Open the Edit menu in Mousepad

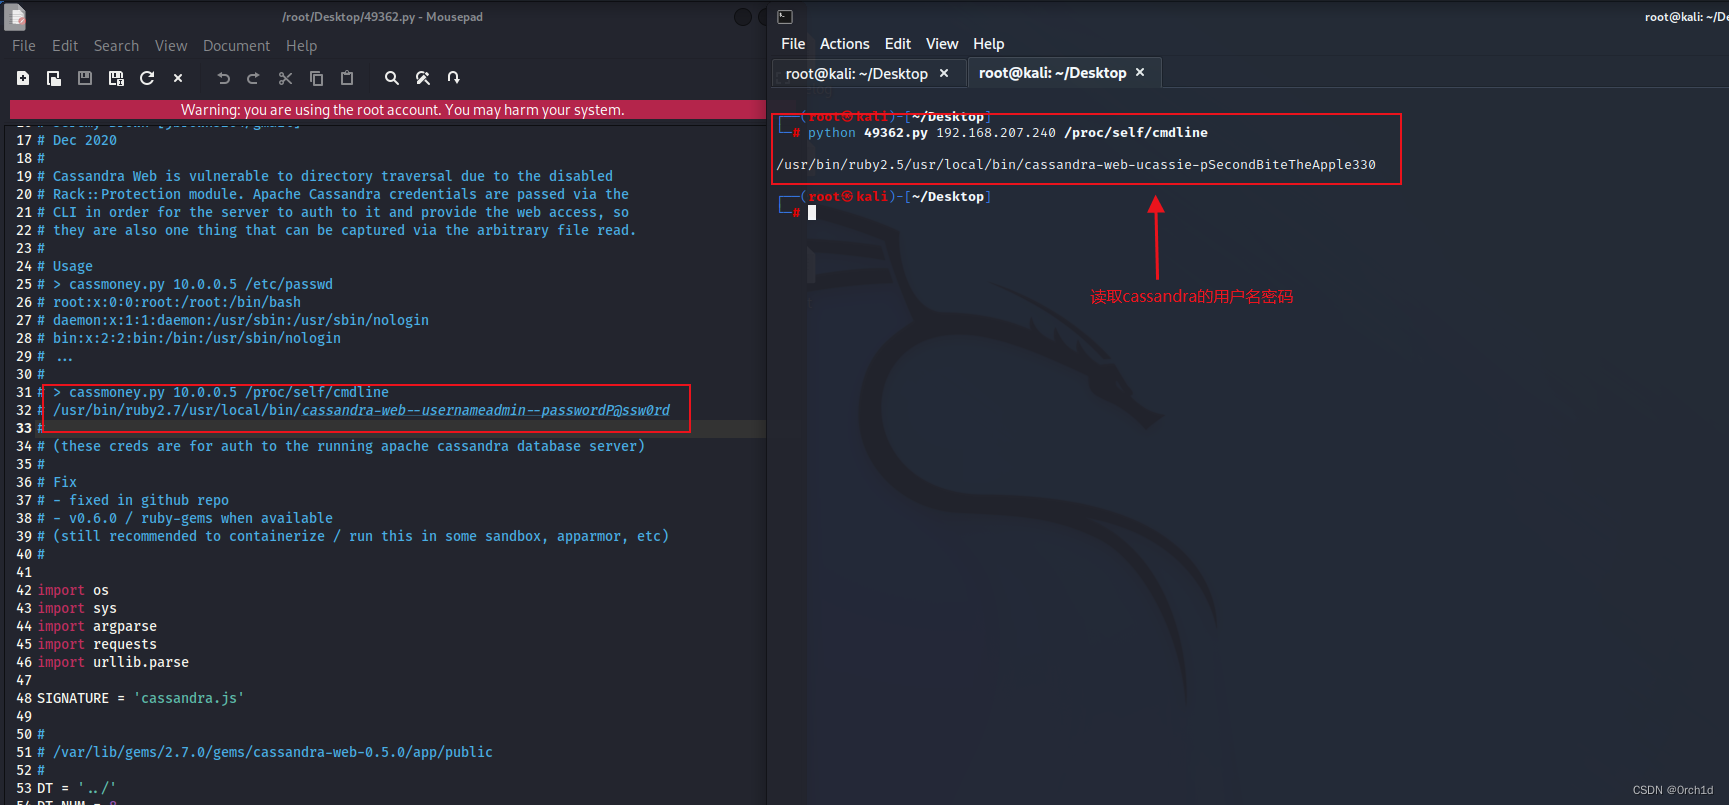tap(65, 46)
